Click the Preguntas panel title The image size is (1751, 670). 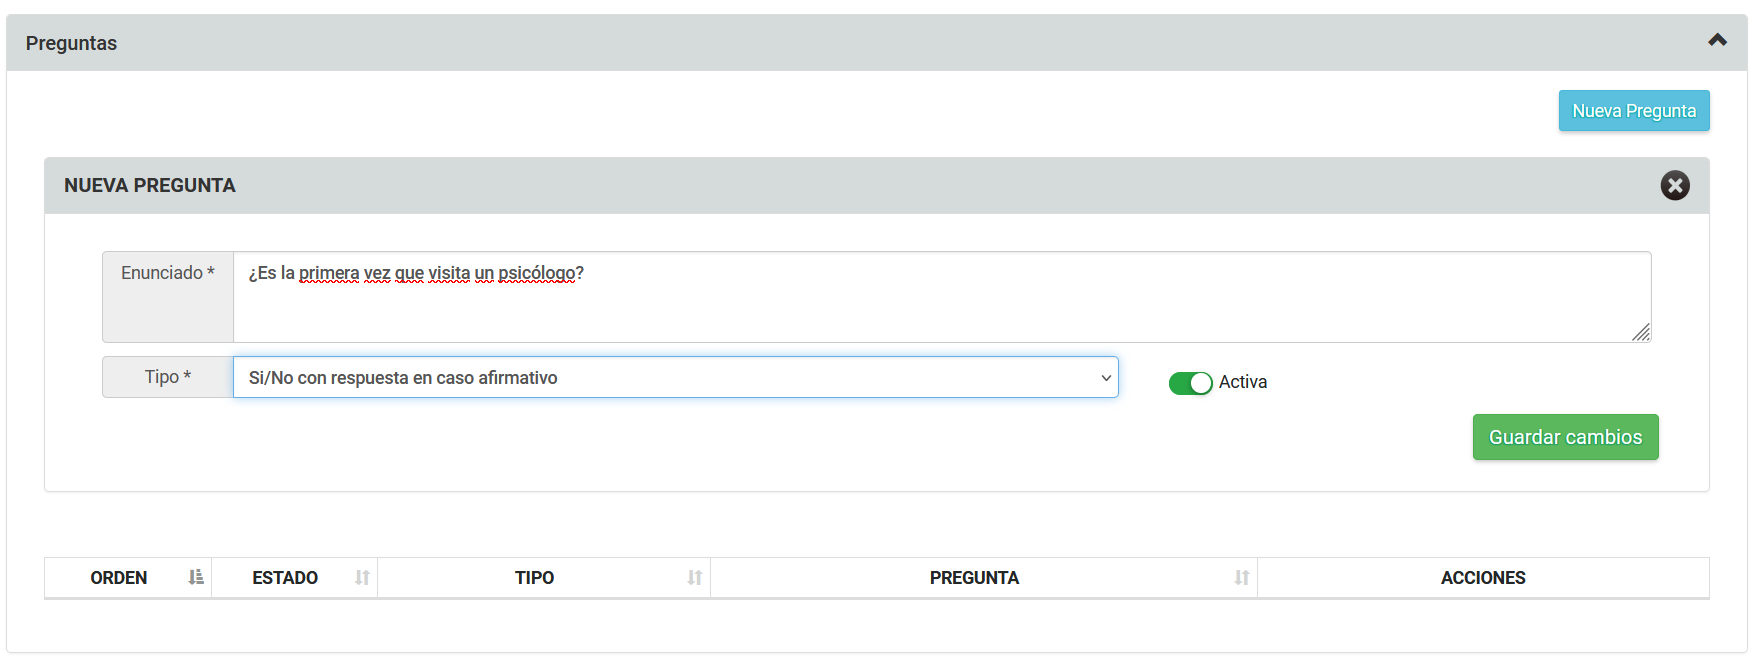(71, 43)
